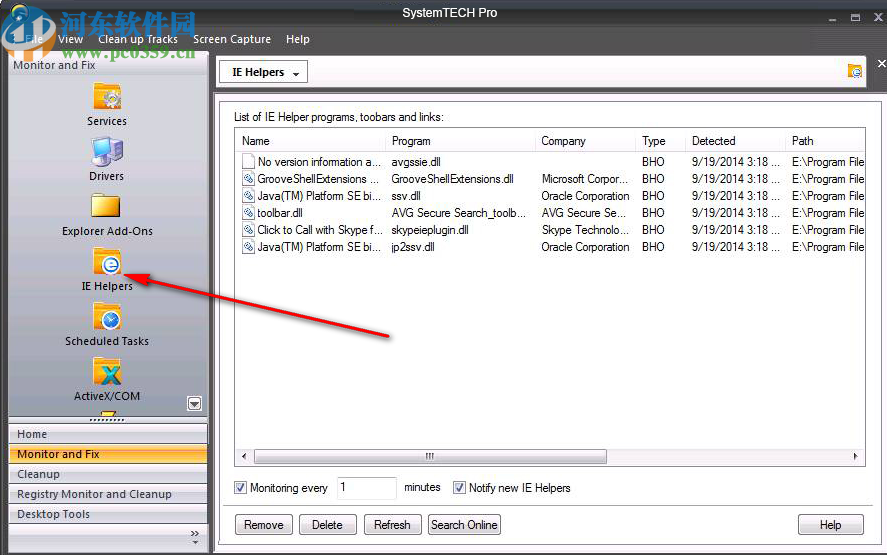Click the monitoring minutes input field
The image size is (887, 555).
366,488
